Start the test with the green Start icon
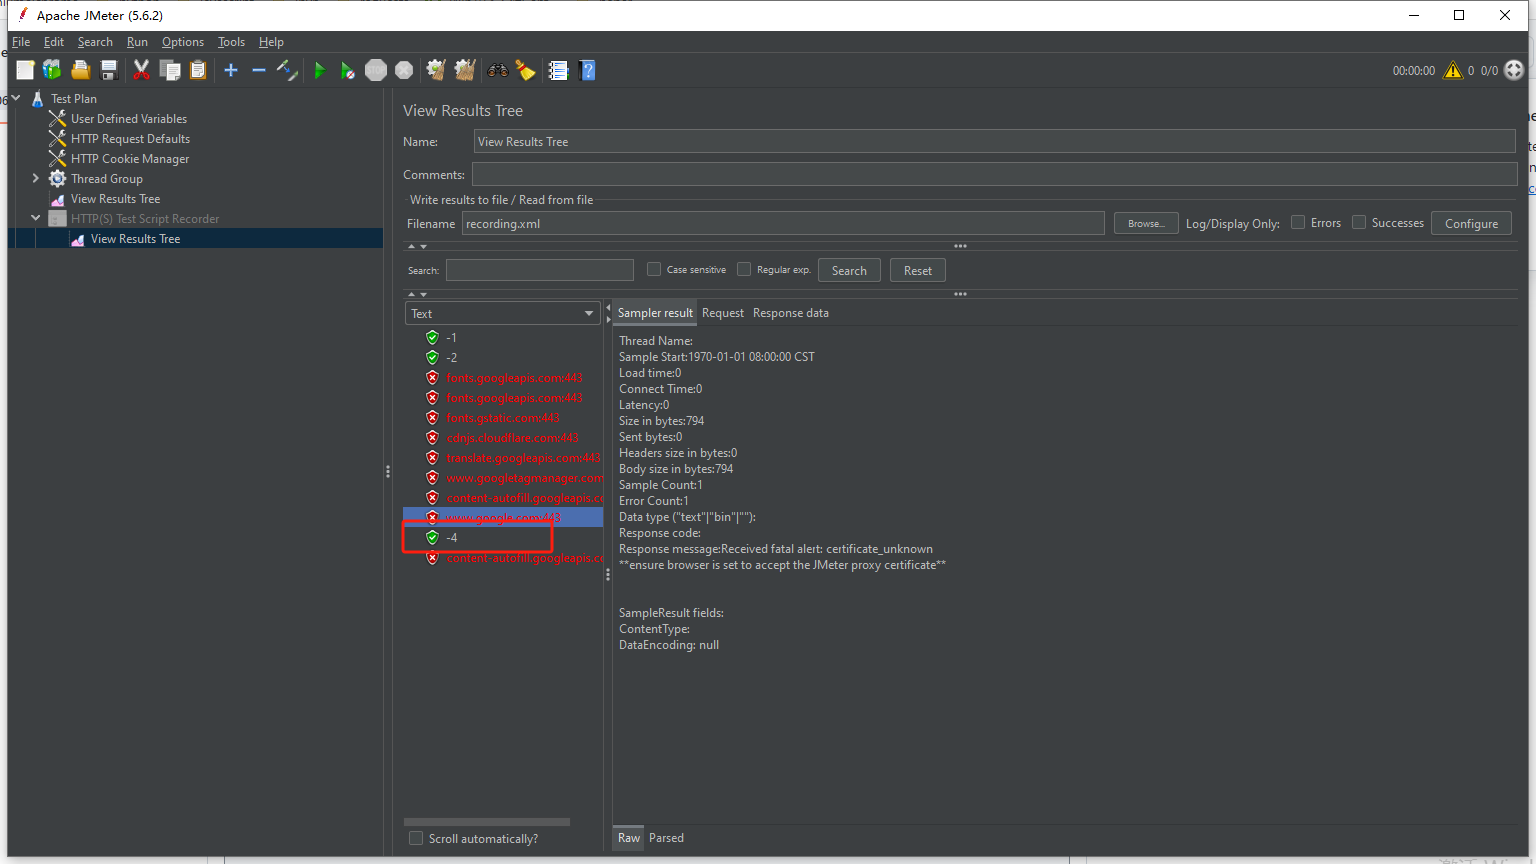The image size is (1536, 864). pos(319,70)
